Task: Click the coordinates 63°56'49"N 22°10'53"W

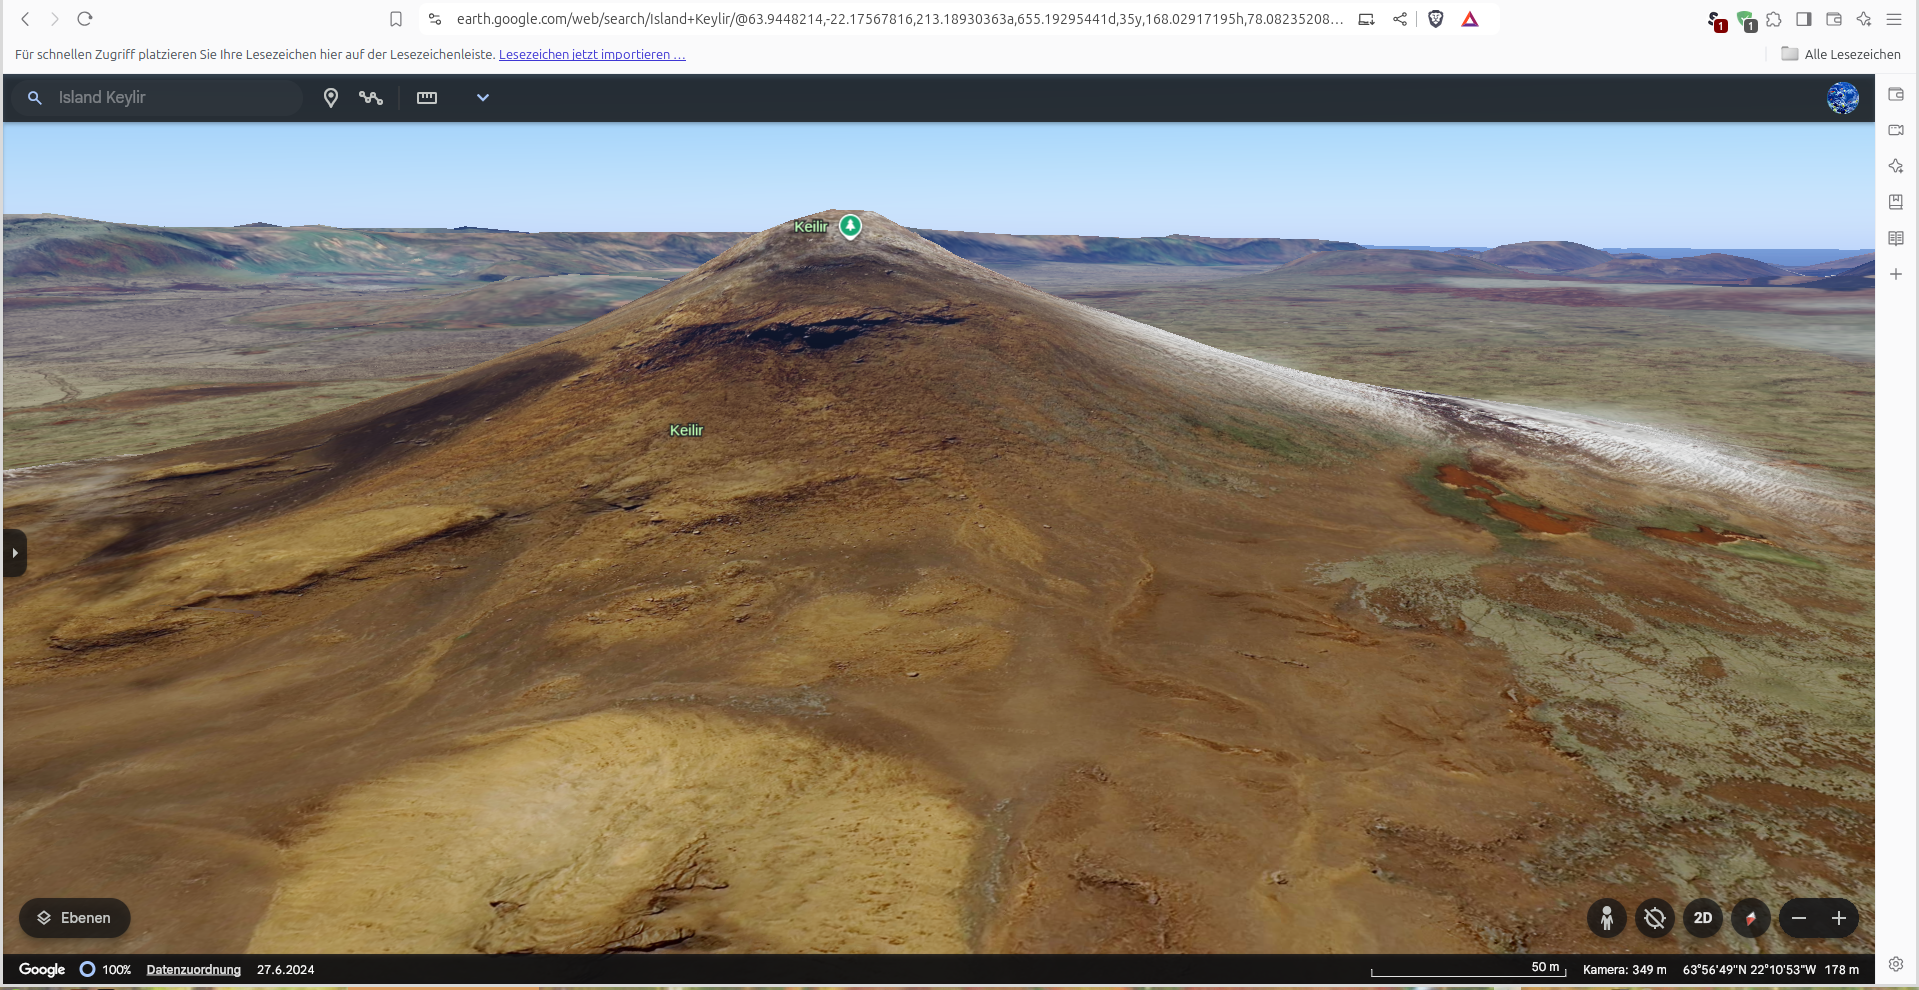Action: coord(1749,970)
